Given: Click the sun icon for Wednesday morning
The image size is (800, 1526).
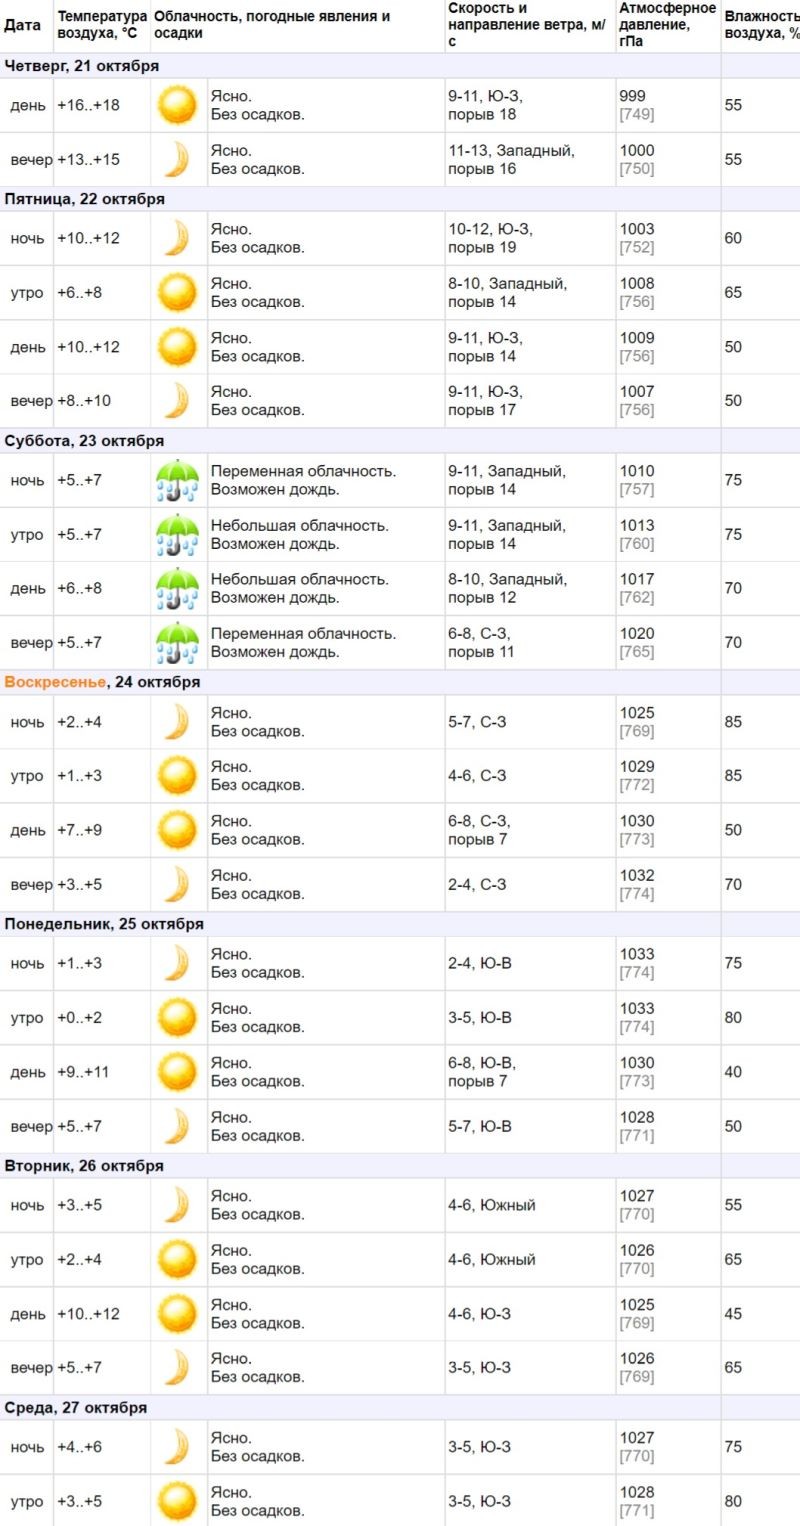Looking at the screenshot, I should tap(178, 1501).
